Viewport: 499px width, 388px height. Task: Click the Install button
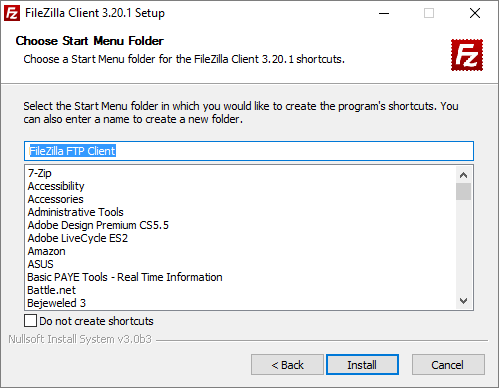[x=362, y=365]
